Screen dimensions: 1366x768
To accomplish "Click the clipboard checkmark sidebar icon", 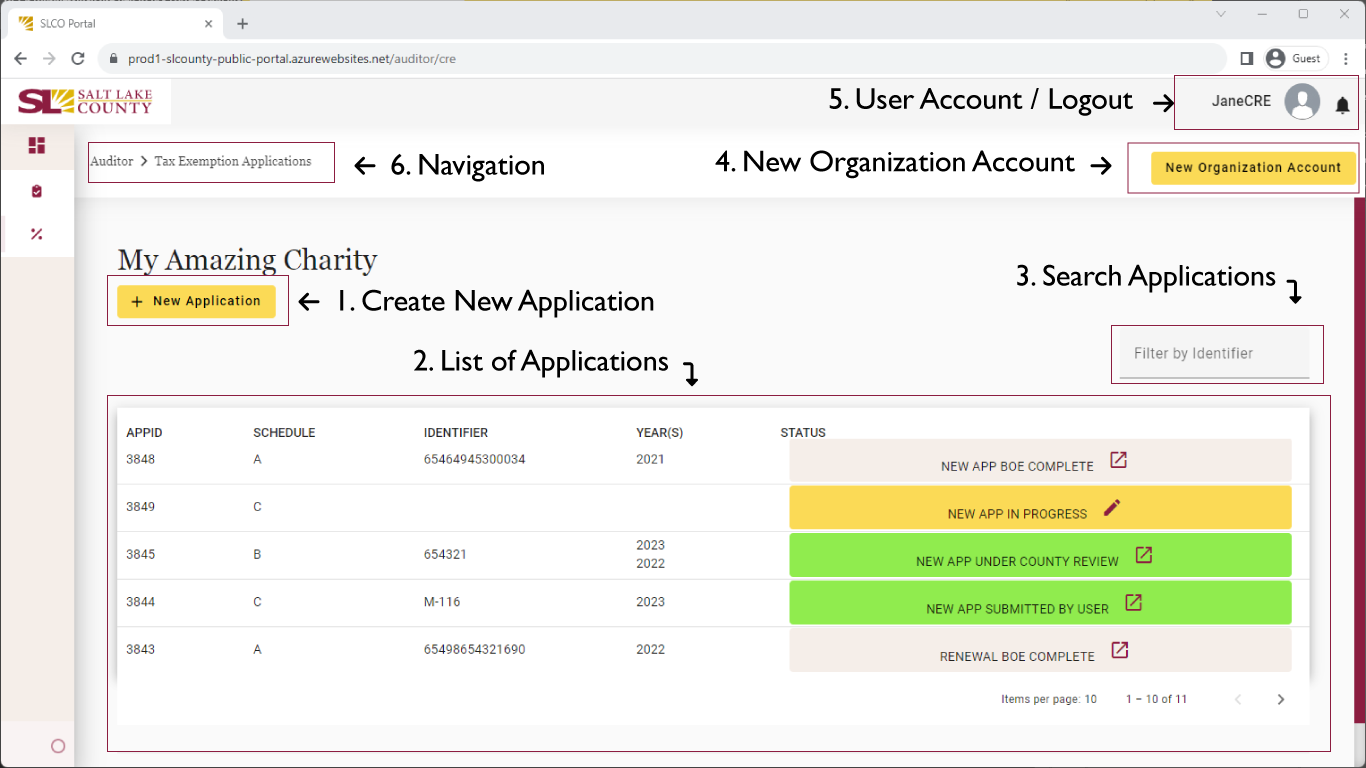I will tap(37, 191).
